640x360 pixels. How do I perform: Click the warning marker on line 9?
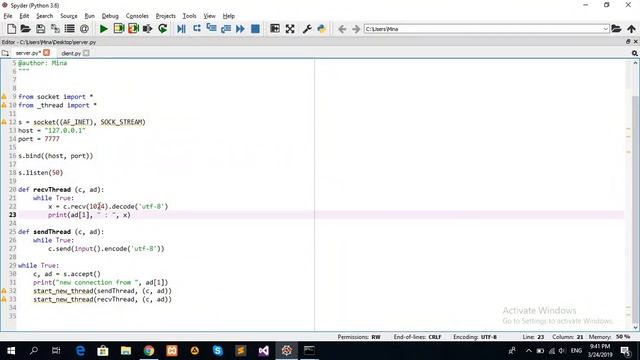click(4, 97)
